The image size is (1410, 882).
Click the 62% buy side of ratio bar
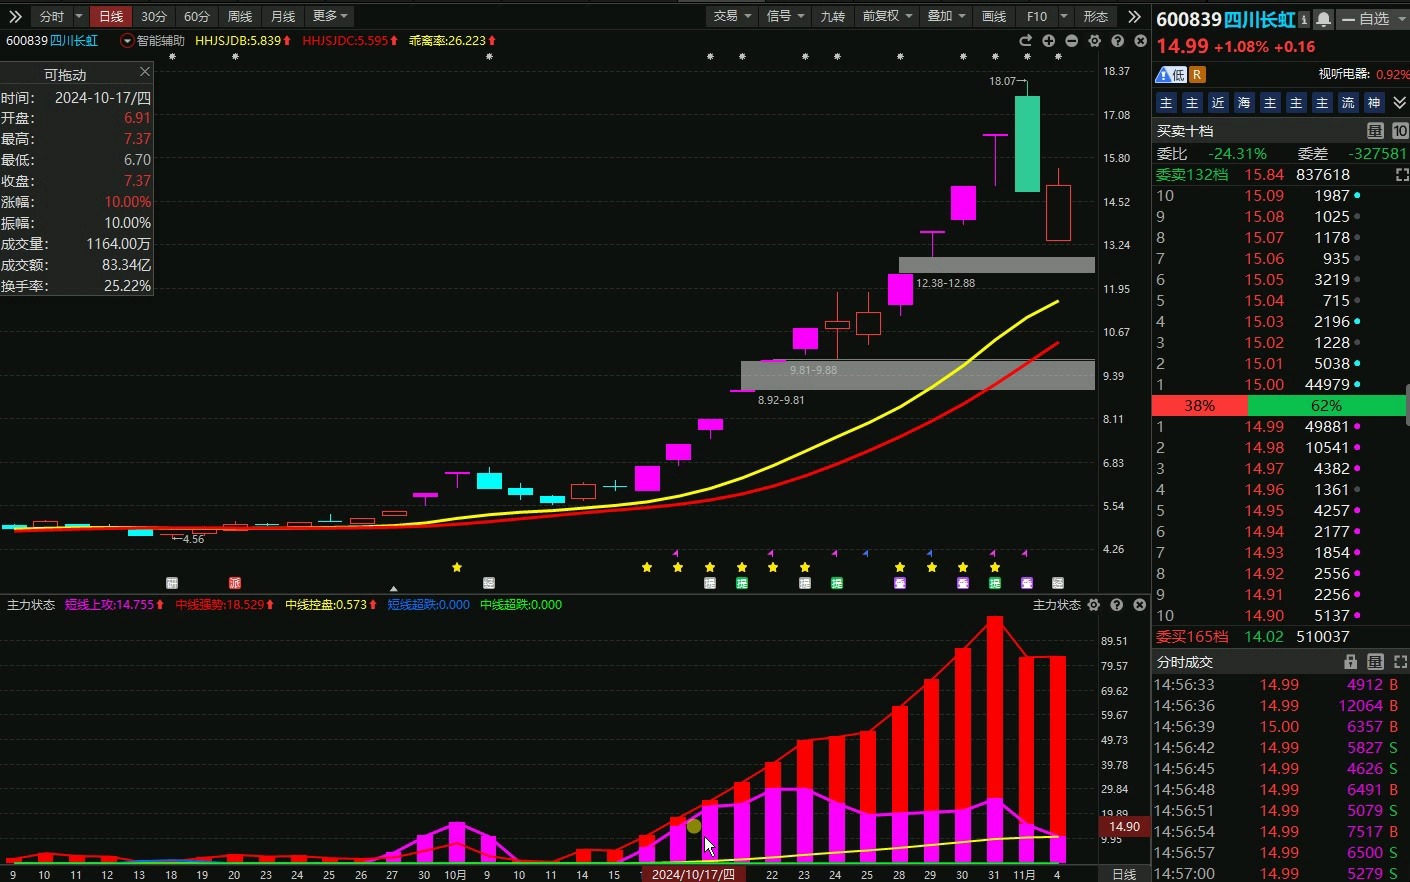coord(1326,405)
